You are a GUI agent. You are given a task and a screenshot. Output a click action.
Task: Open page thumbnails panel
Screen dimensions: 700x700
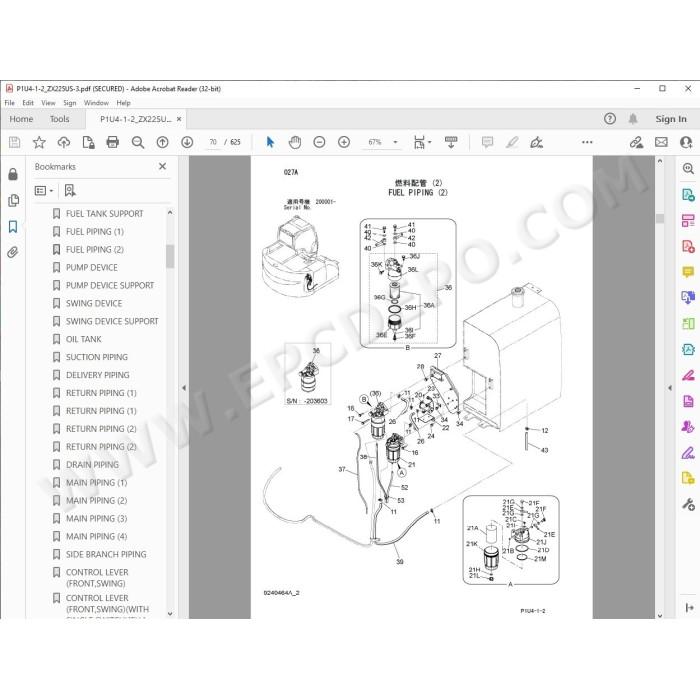point(13,200)
